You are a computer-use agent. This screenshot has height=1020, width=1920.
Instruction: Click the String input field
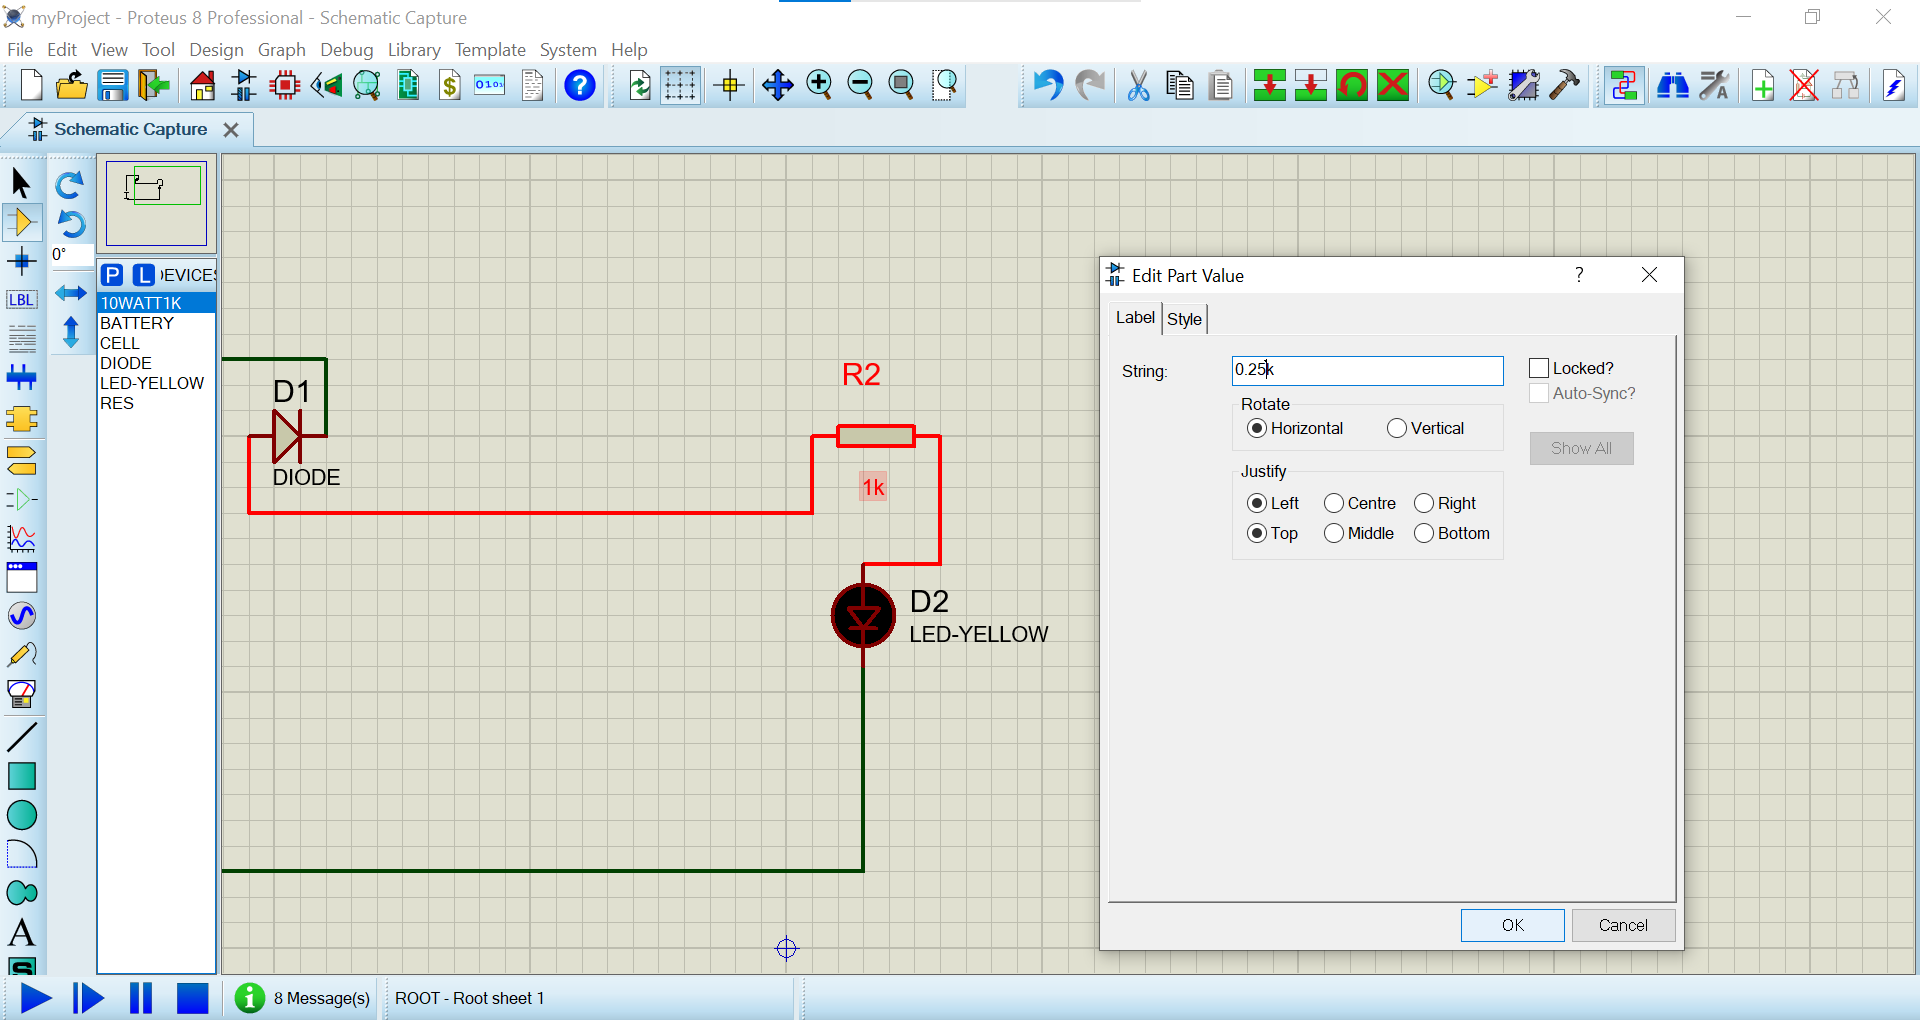click(x=1366, y=370)
